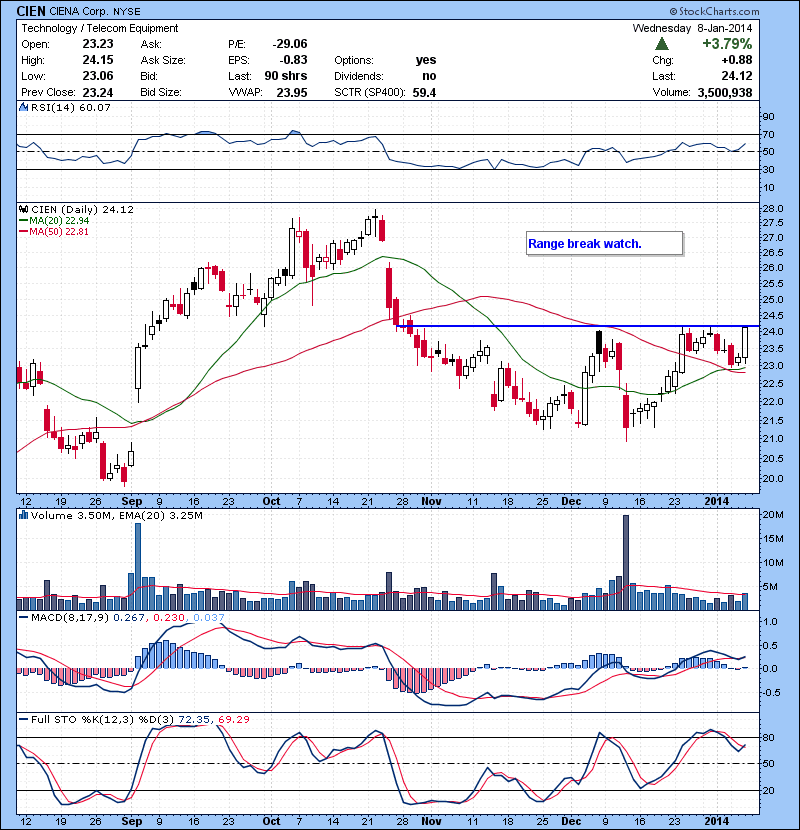Click the 20M label on volume axis

pos(774,515)
